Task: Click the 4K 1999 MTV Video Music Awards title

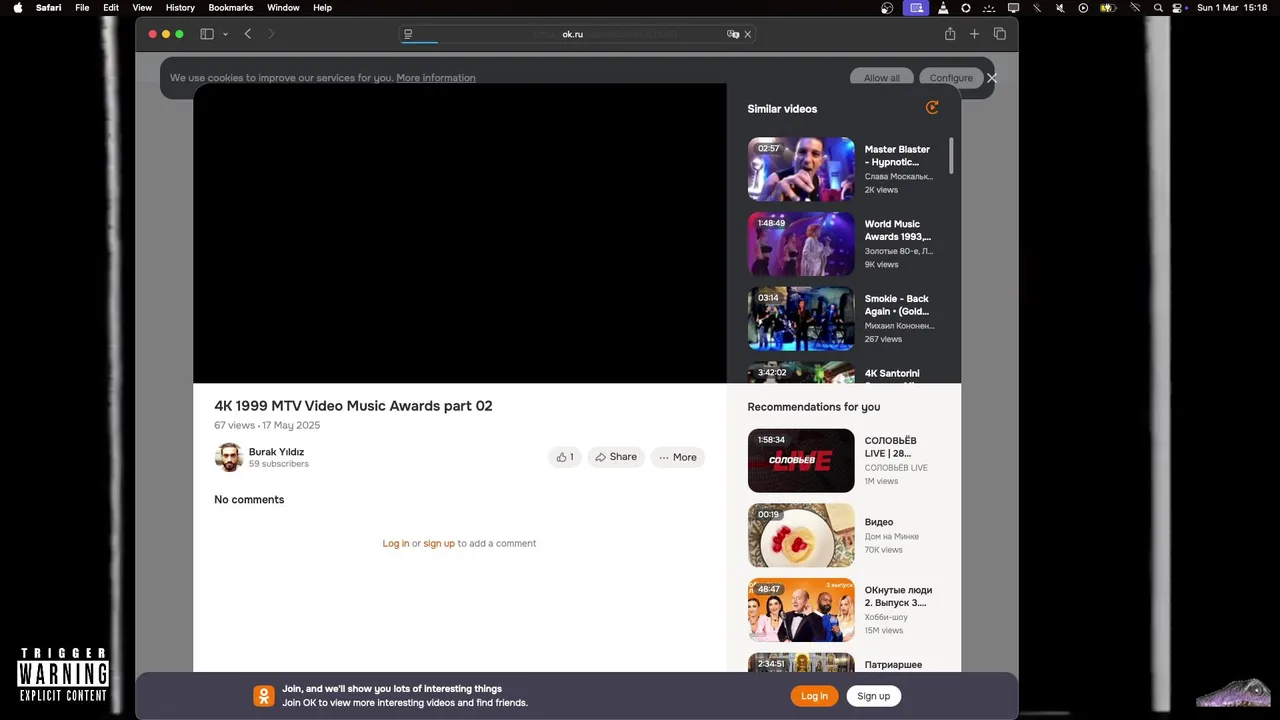Action: pyautogui.click(x=353, y=405)
